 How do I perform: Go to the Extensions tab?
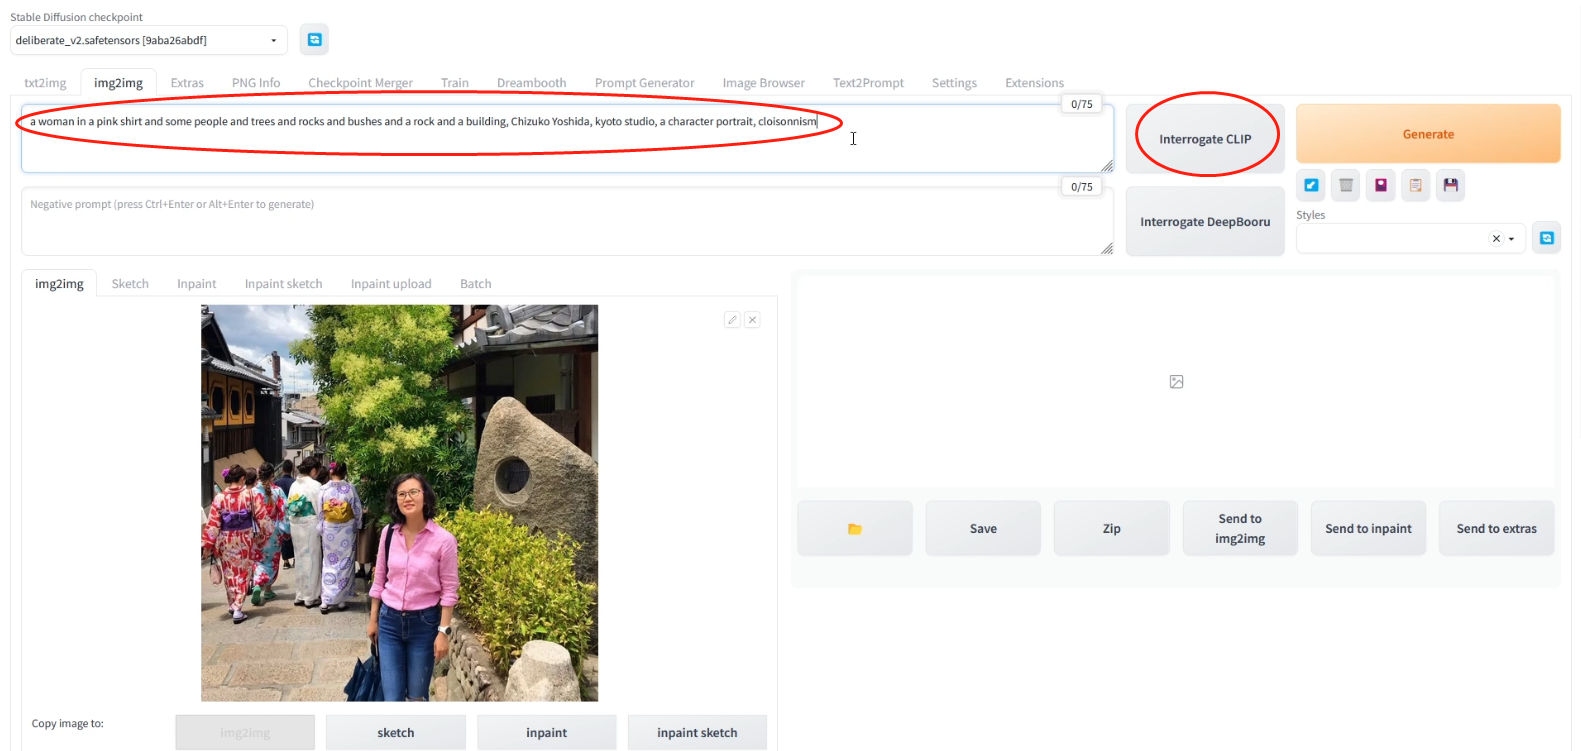tap(1034, 83)
